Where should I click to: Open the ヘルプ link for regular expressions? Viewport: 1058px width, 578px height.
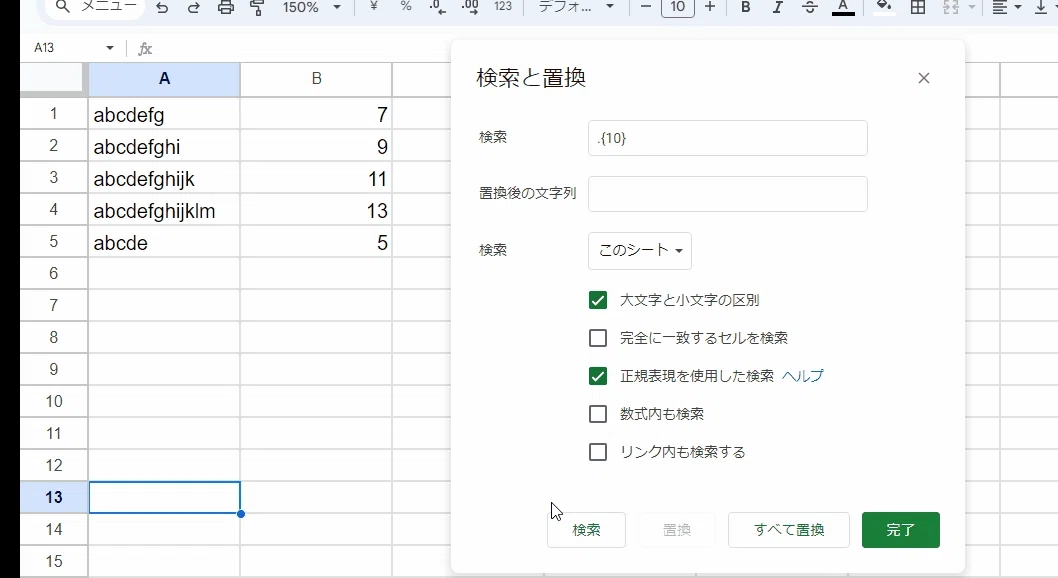tap(802, 376)
